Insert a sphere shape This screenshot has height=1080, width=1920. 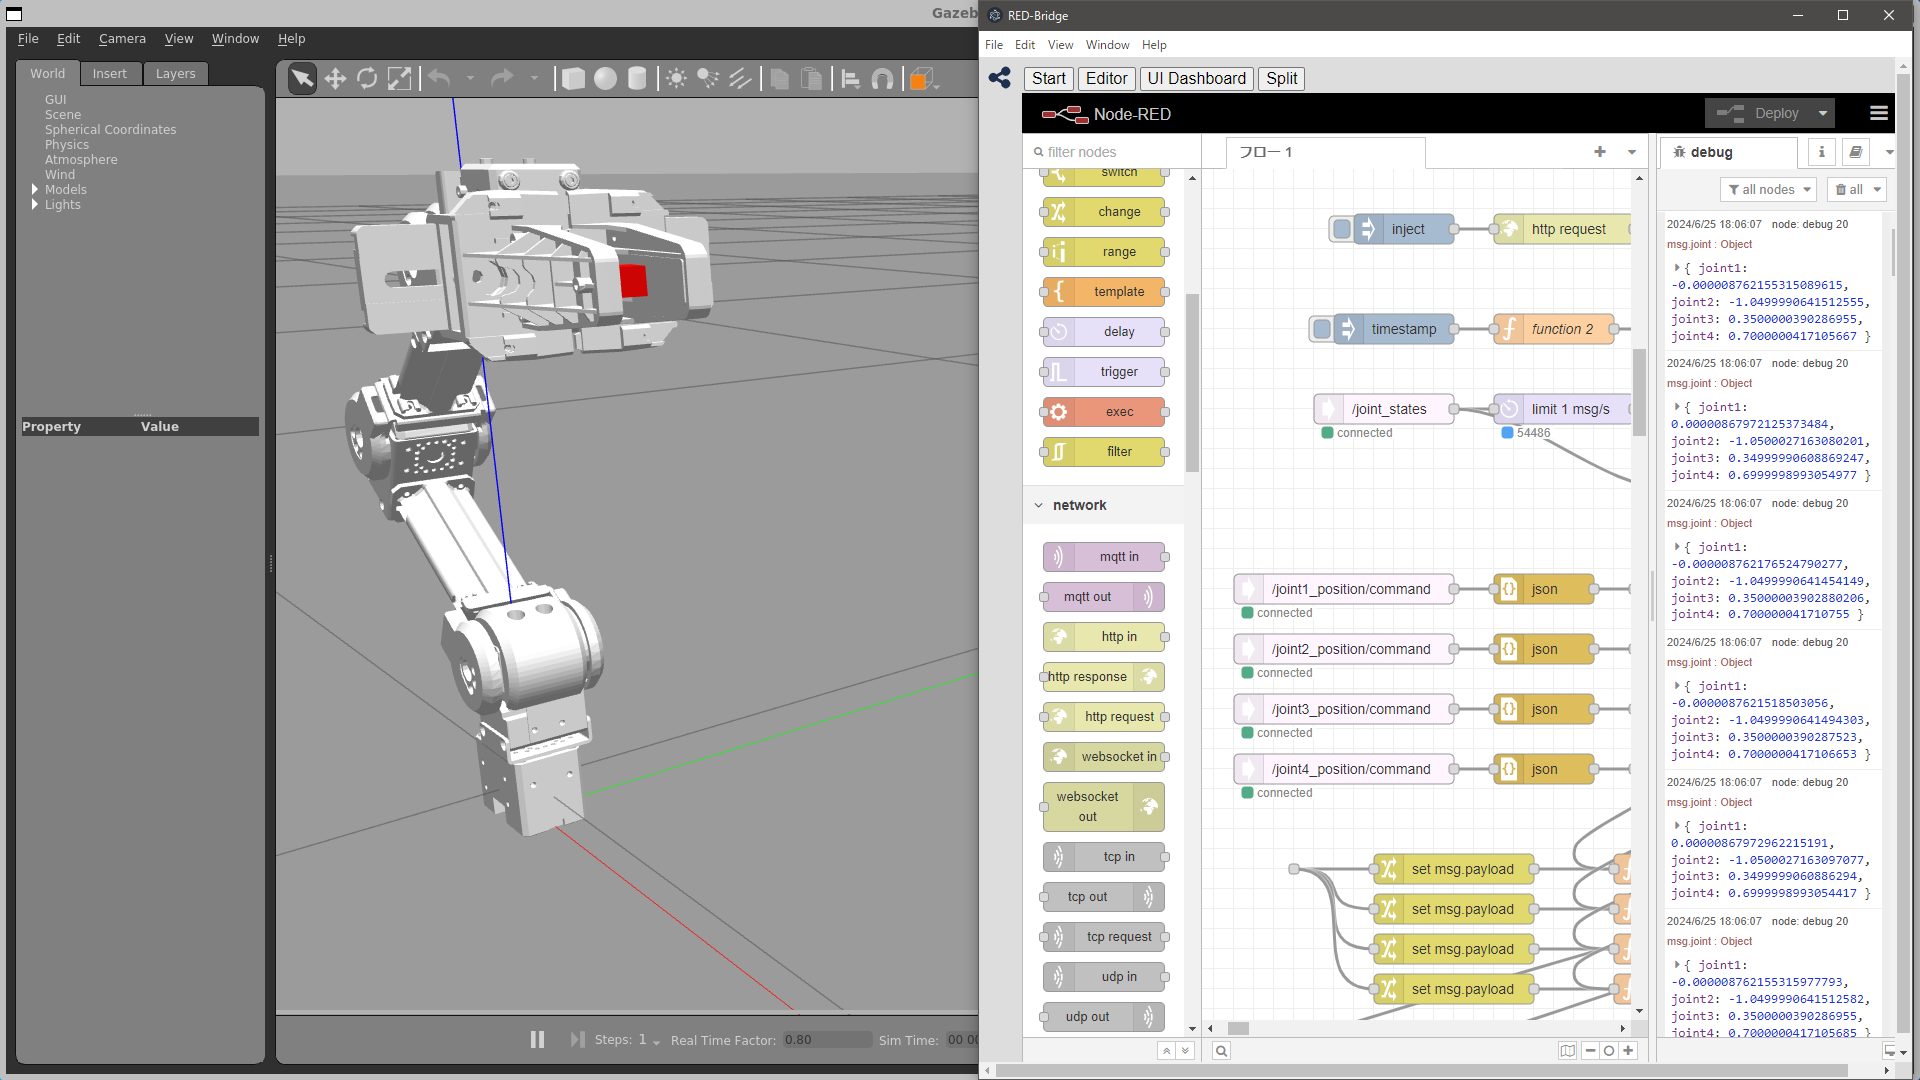point(605,79)
